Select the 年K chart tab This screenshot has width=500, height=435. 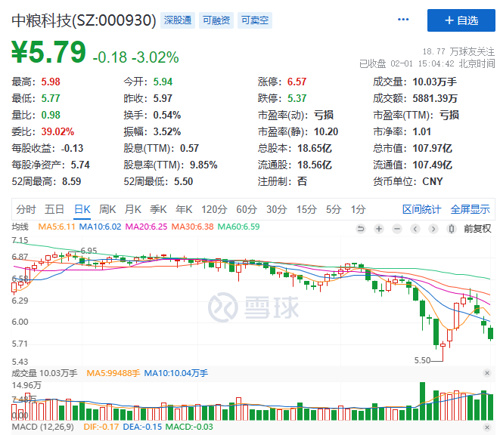click(184, 209)
